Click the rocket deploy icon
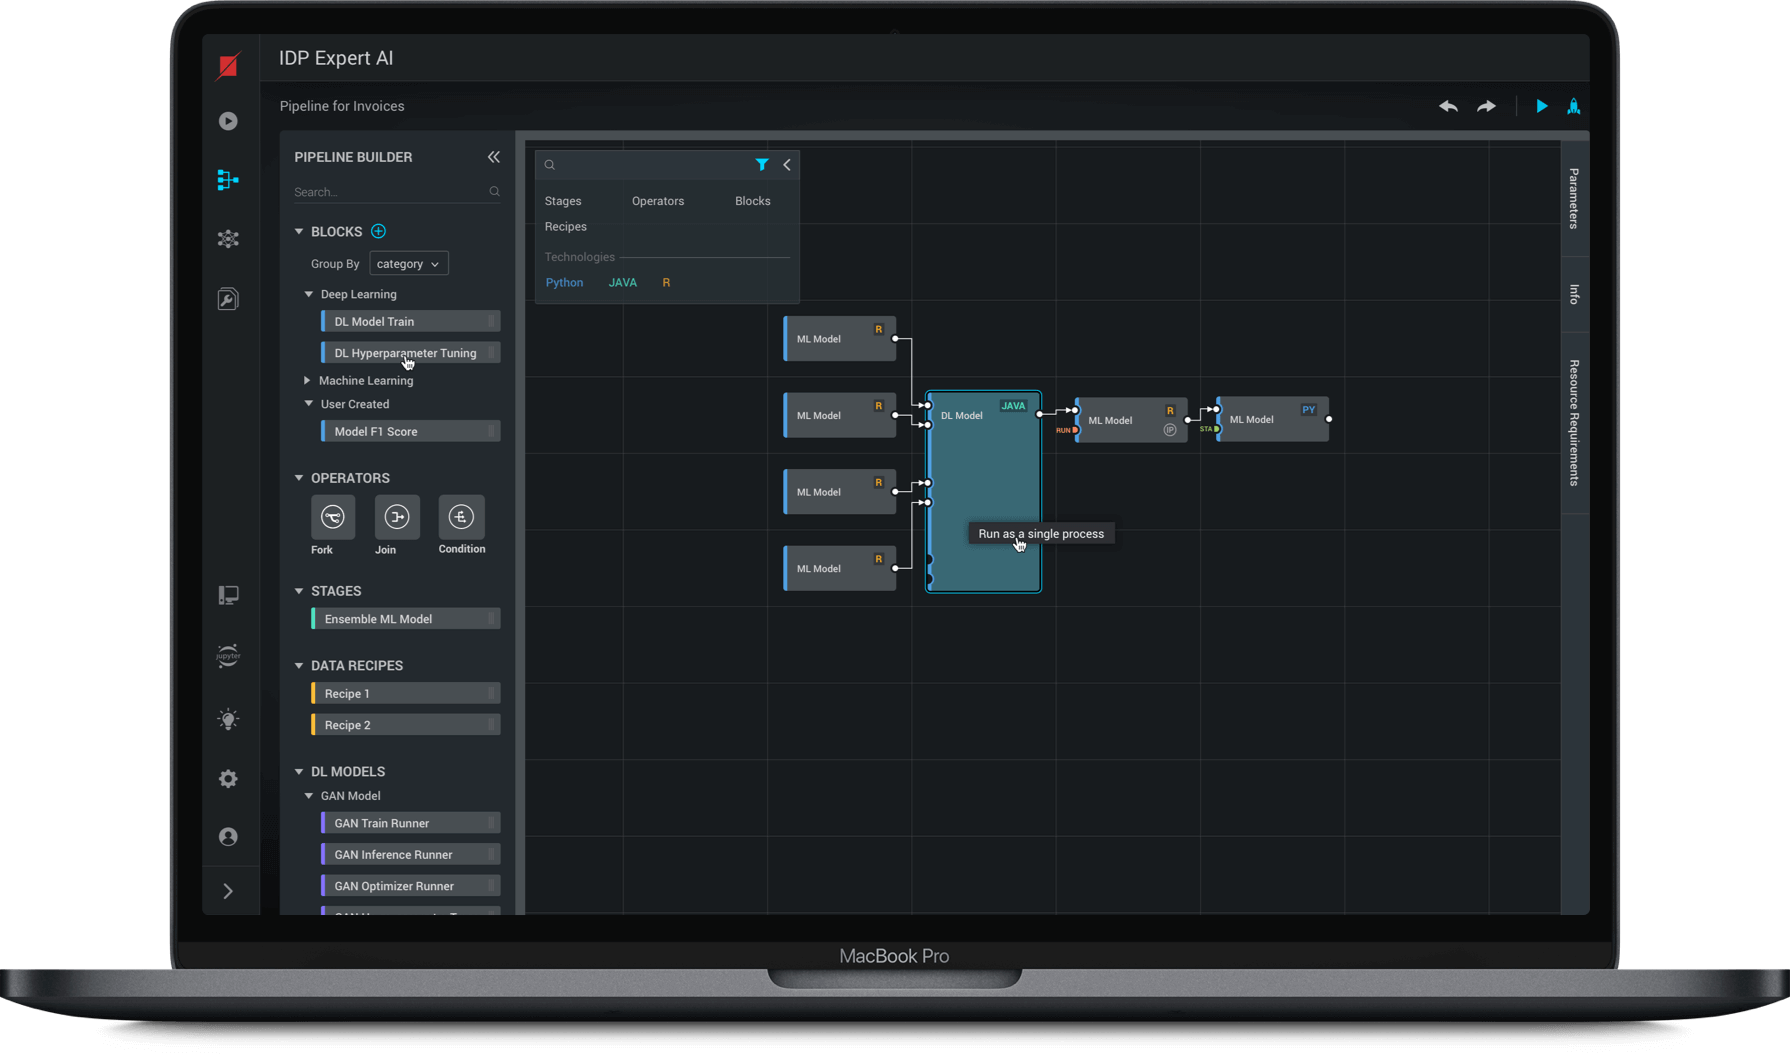 point(1573,106)
